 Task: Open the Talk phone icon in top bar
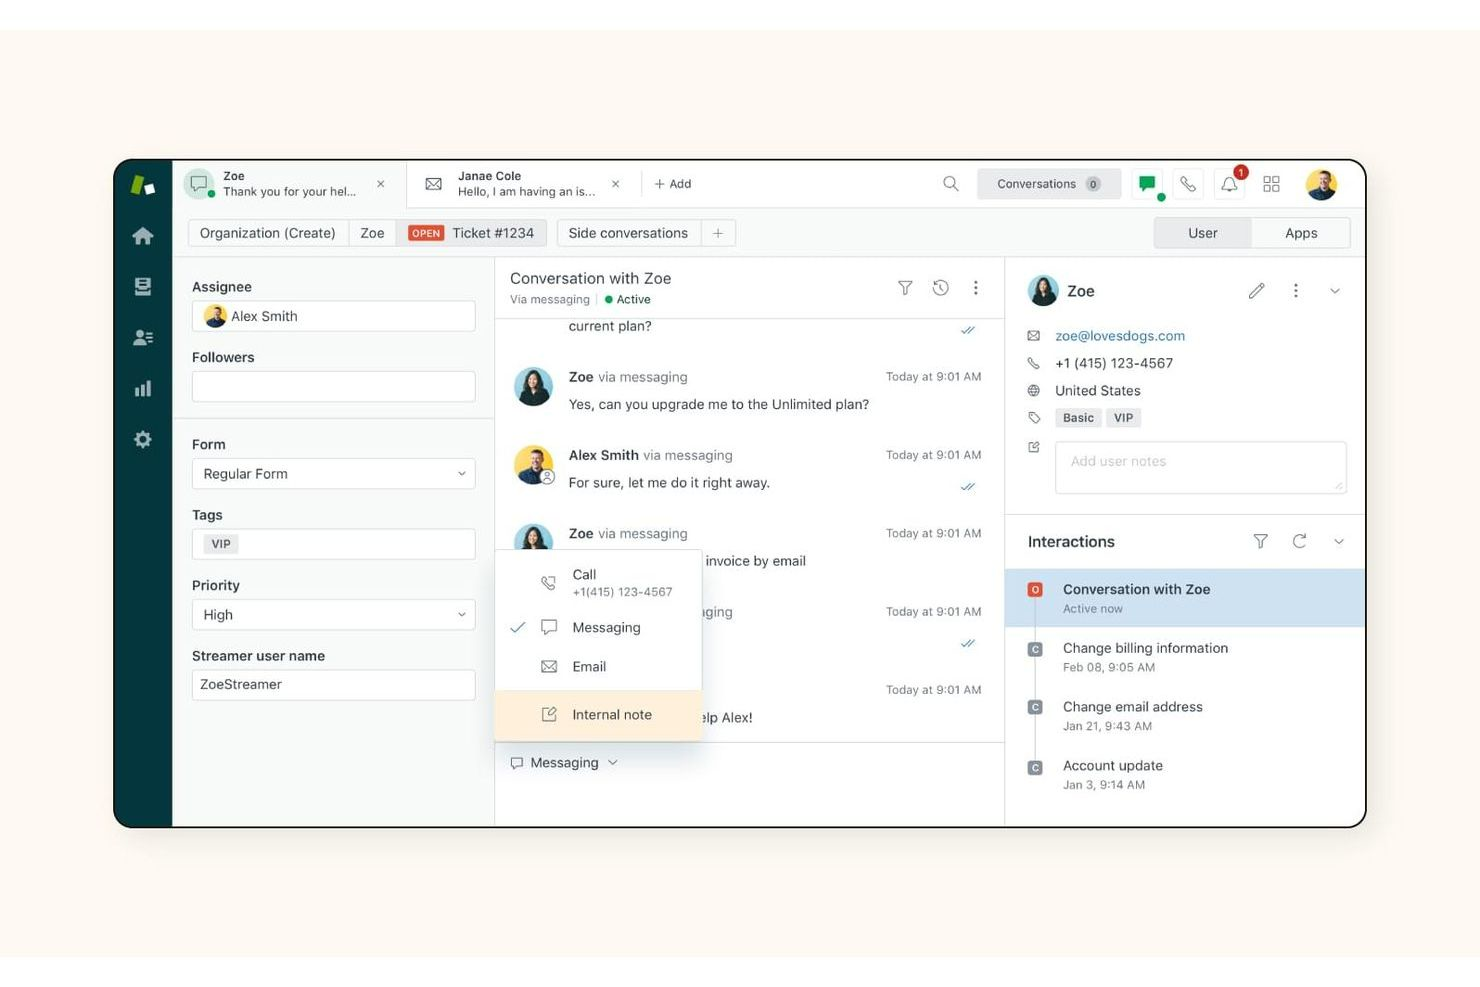[x=1188, y=183]
